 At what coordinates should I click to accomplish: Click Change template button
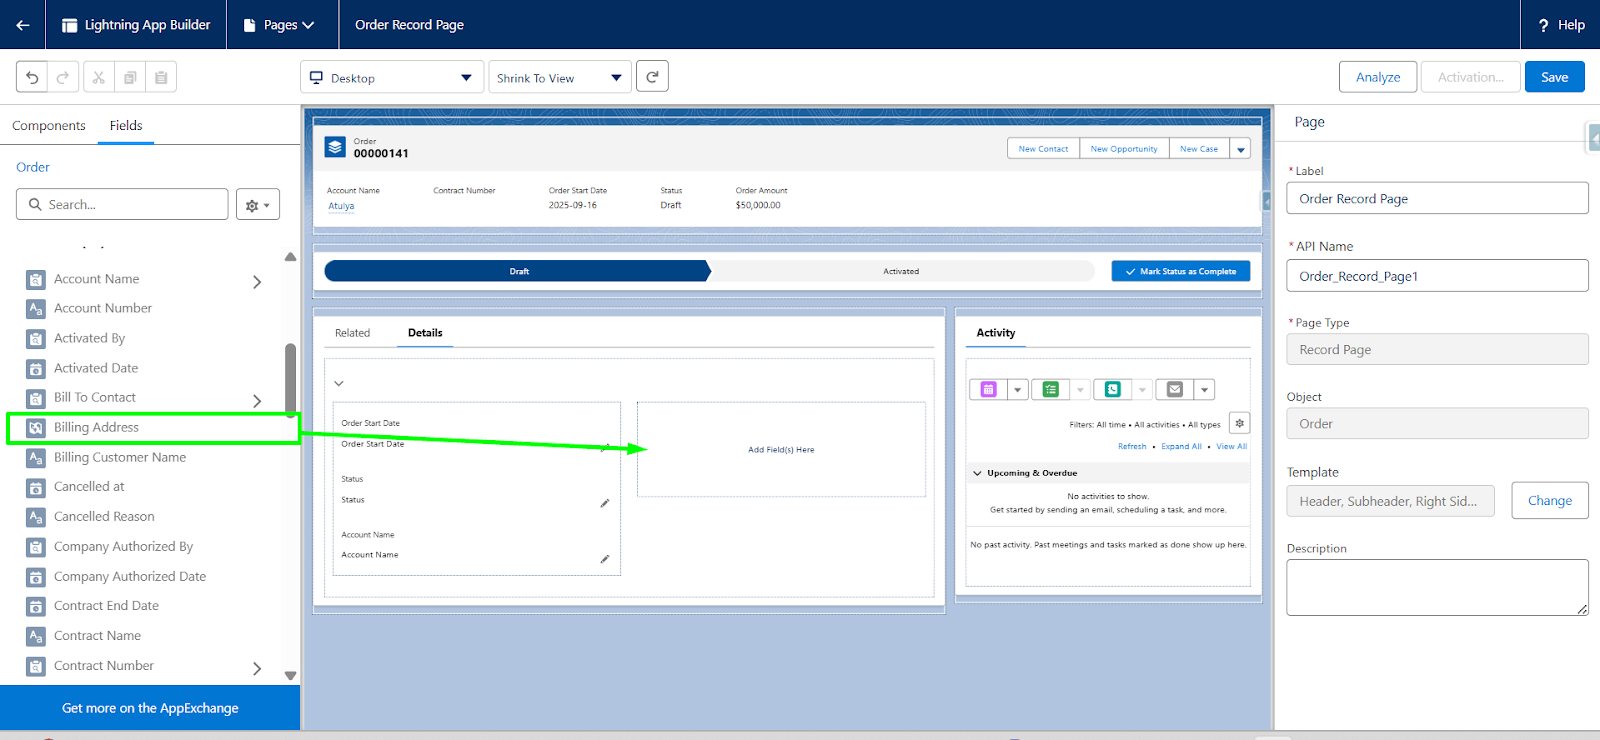[x=1549, y=501]
